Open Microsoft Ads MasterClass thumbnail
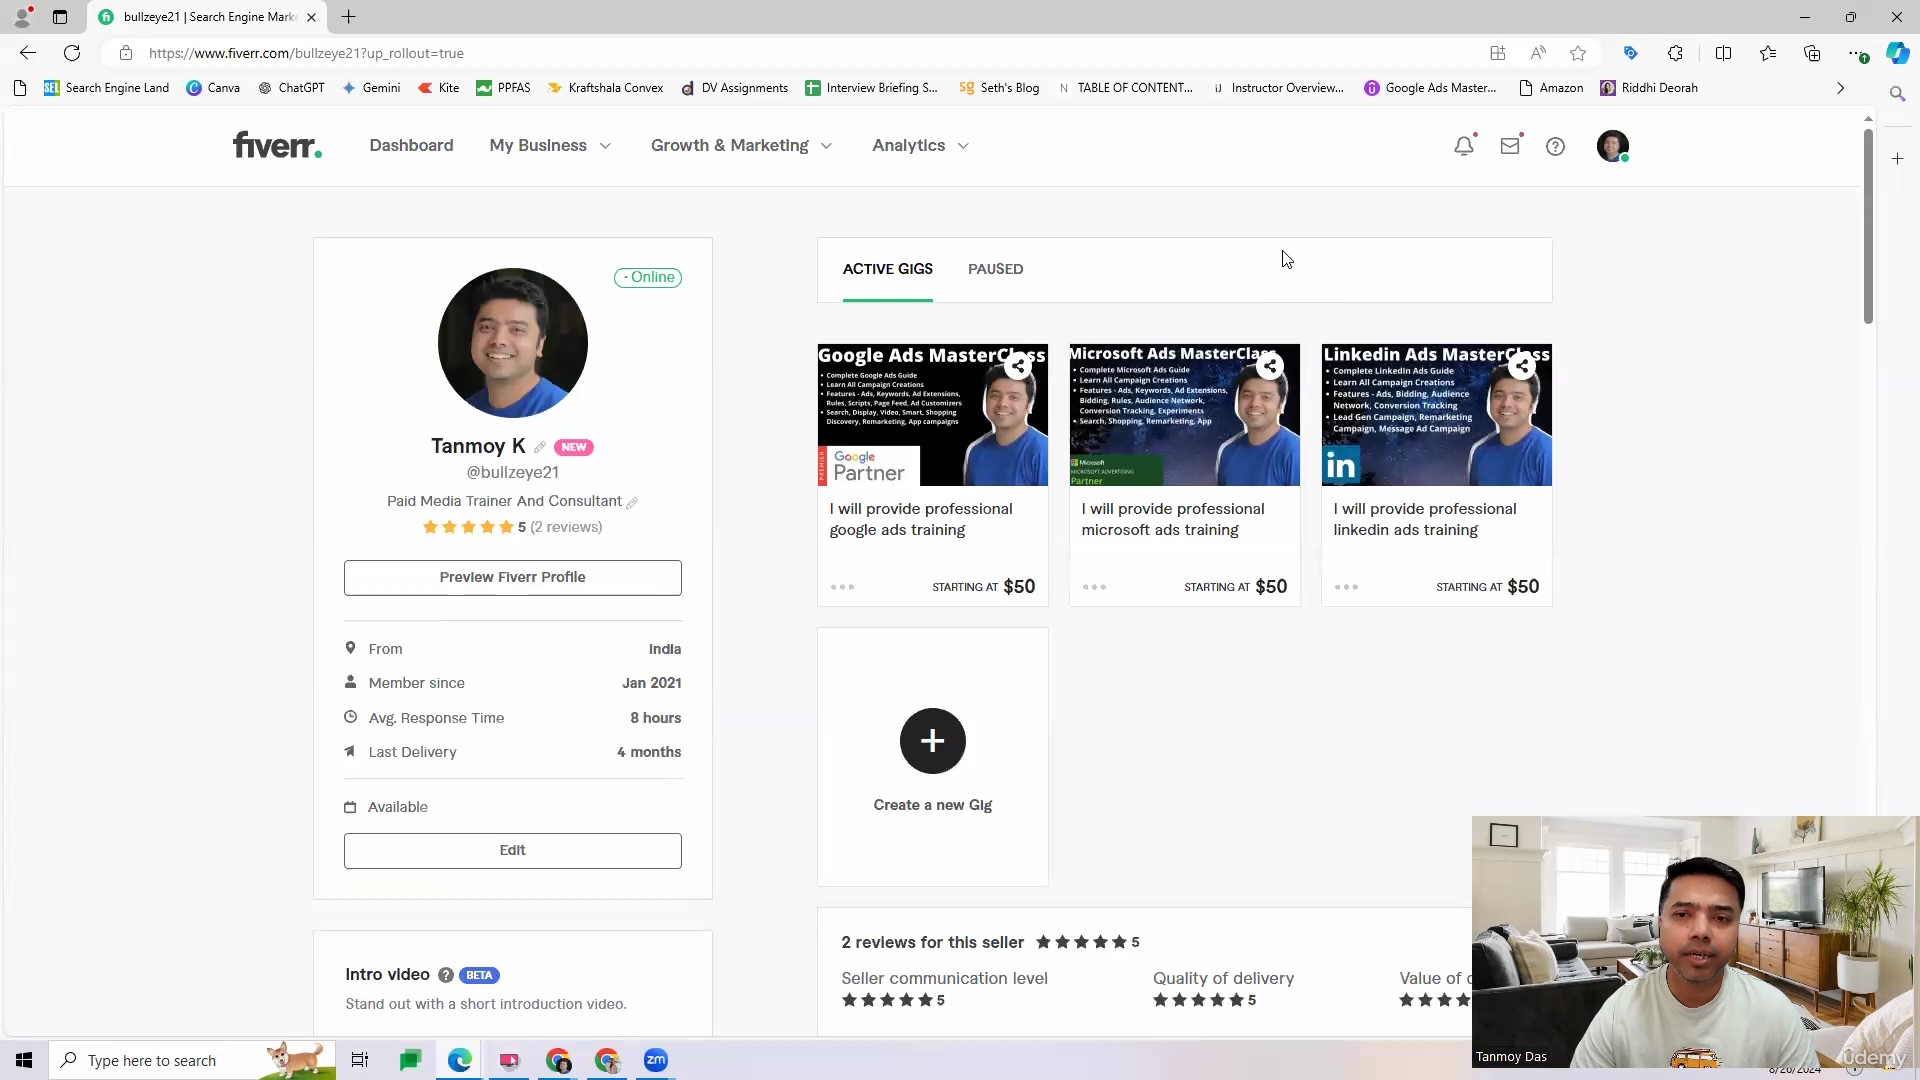1920x1080 pixels. [1184, 415]
